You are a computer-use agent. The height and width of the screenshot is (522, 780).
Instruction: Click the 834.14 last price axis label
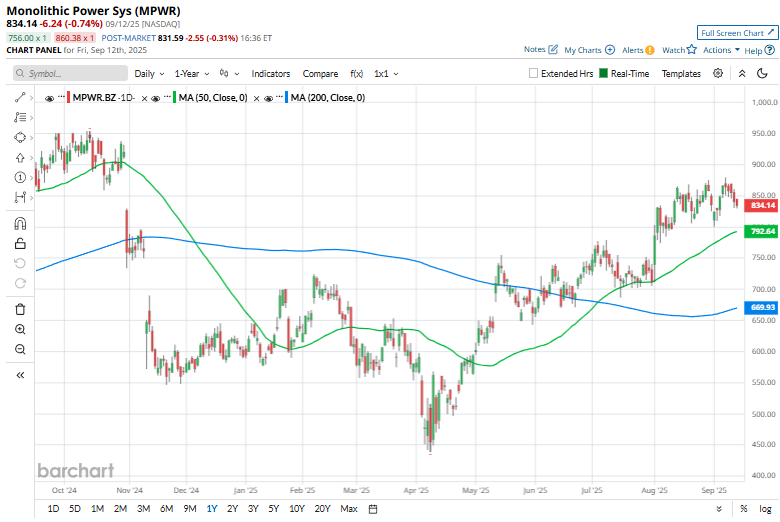pos(761,206)
